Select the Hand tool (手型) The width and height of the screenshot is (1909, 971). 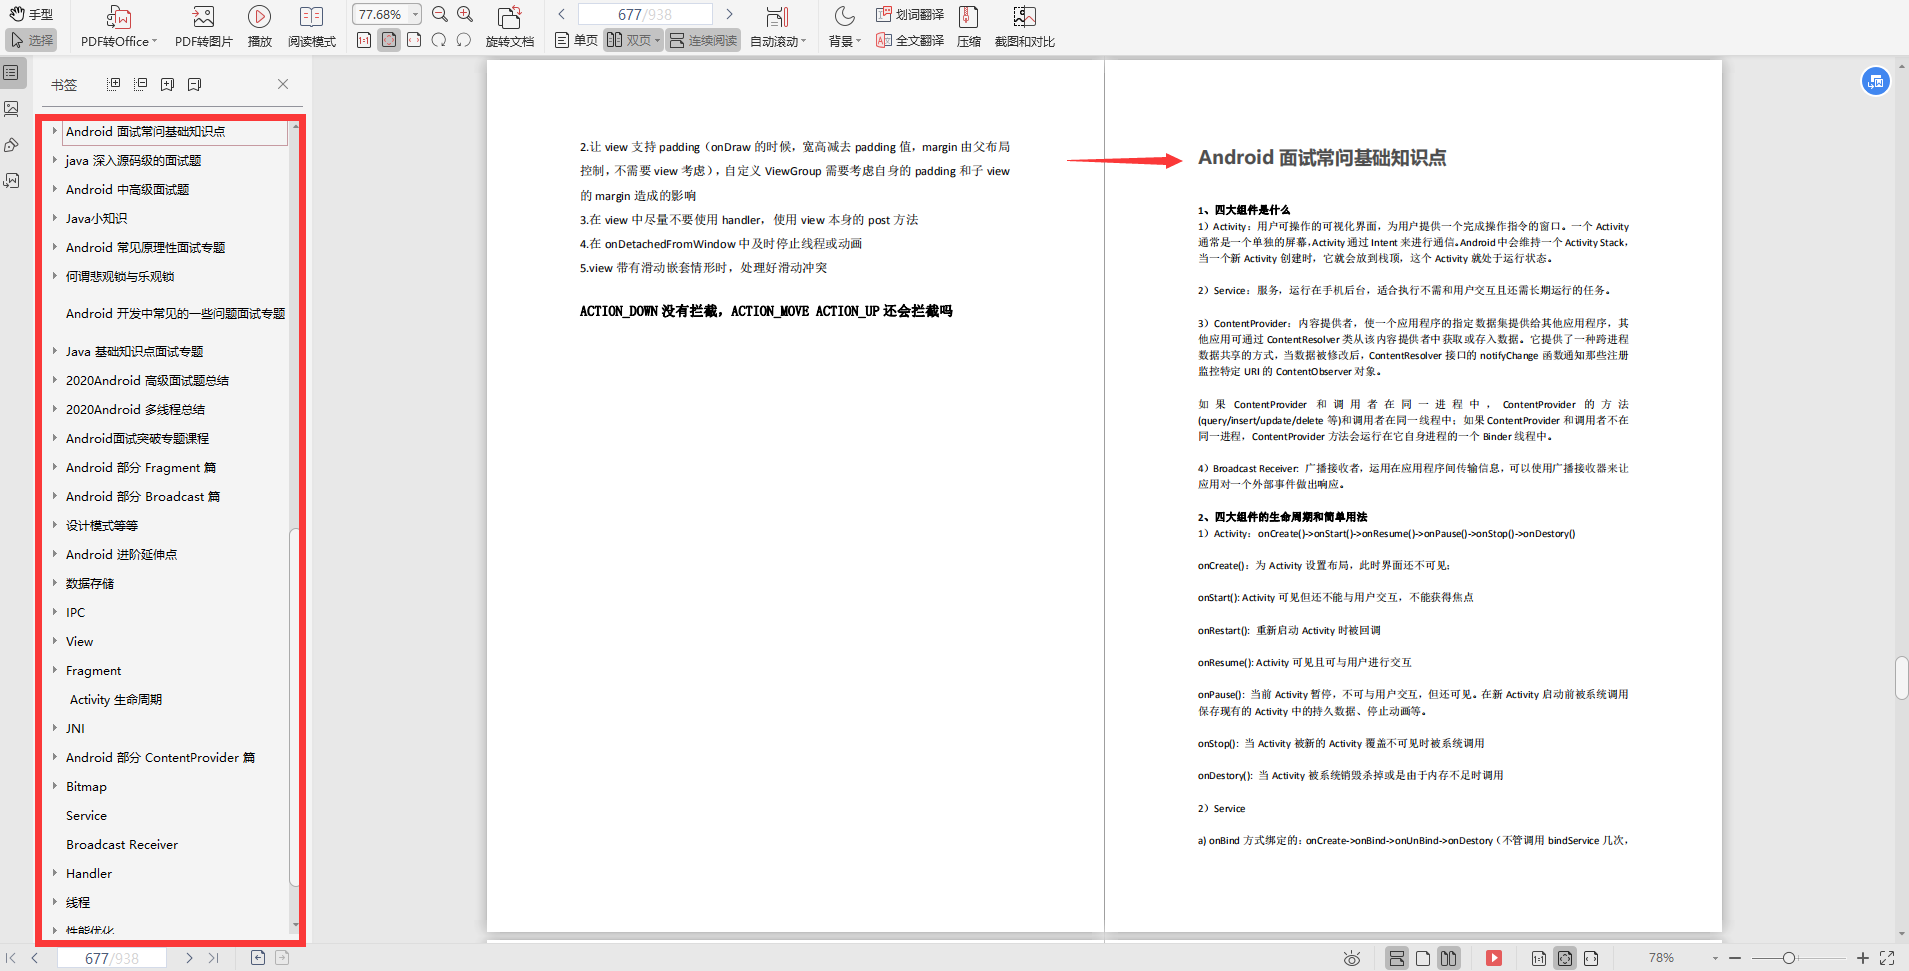[31, 14]
